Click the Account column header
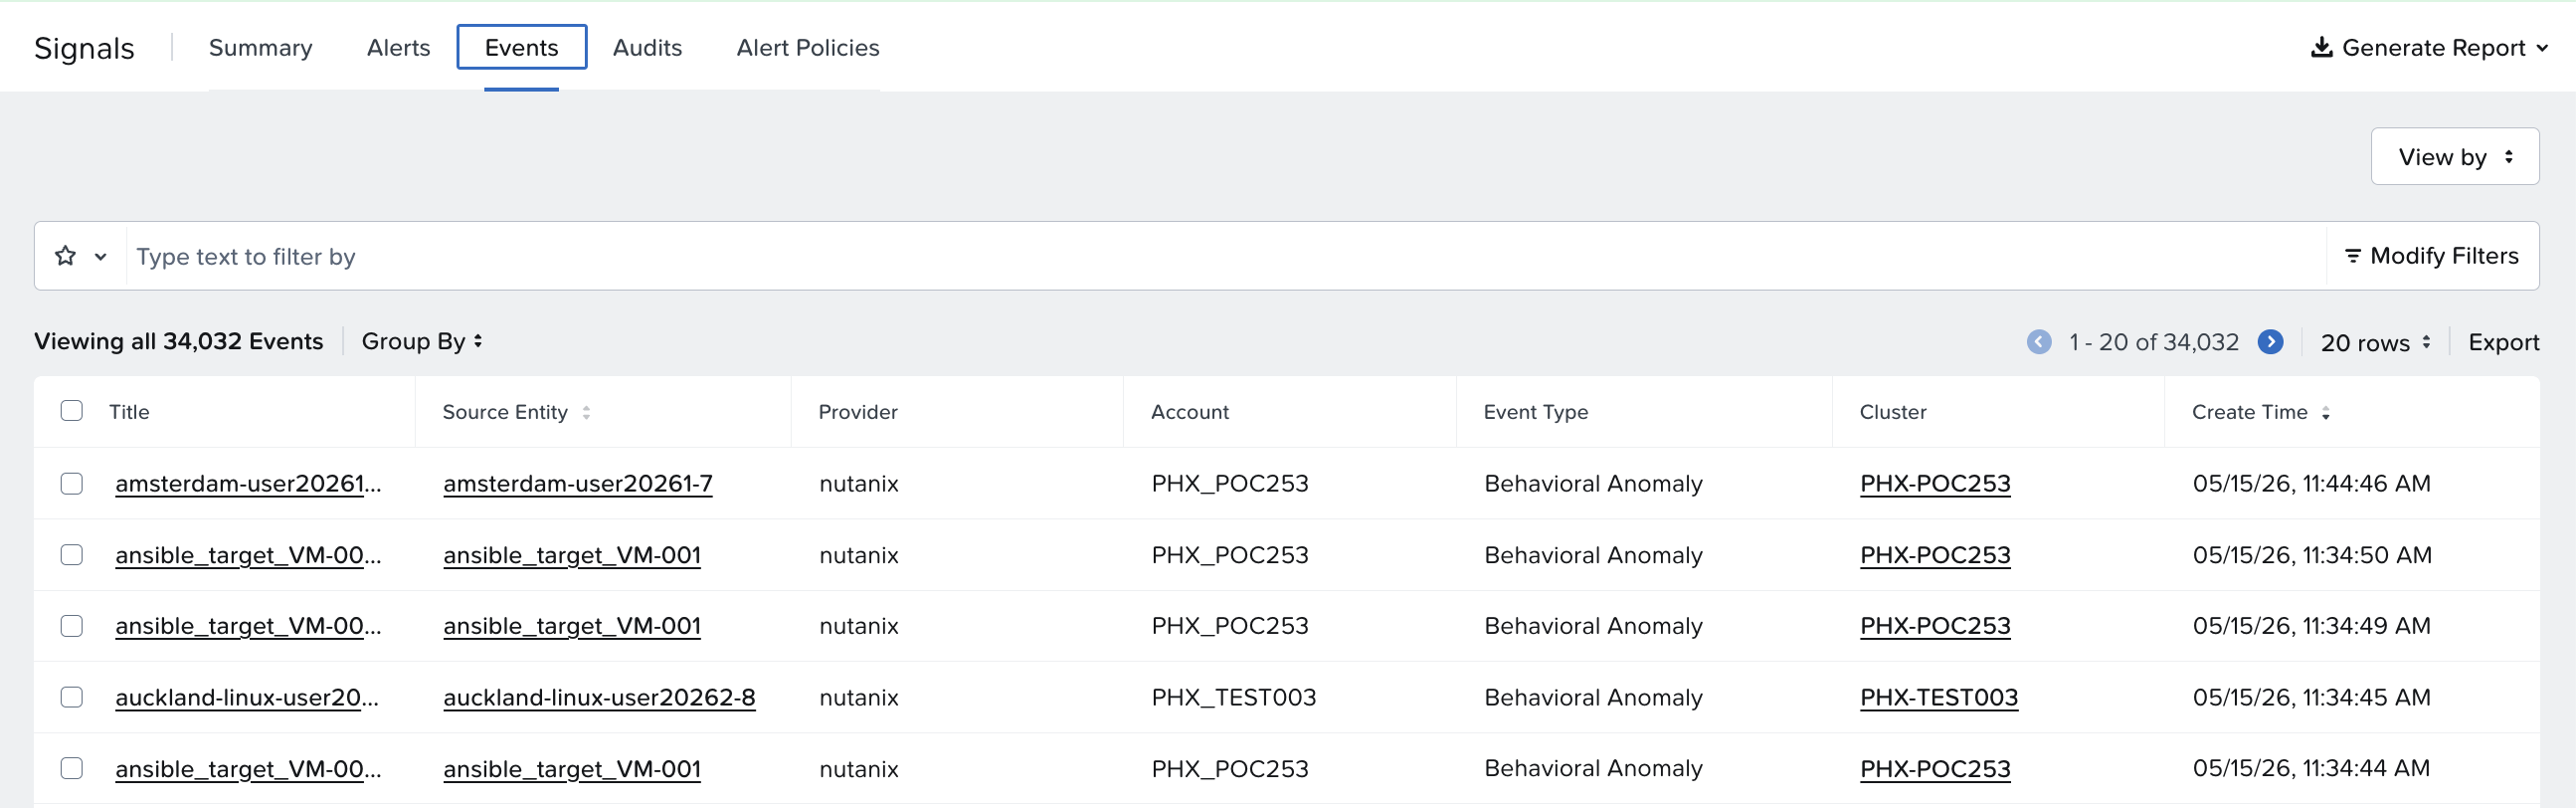This screenshot has height=808, width=2576. 1190,412
